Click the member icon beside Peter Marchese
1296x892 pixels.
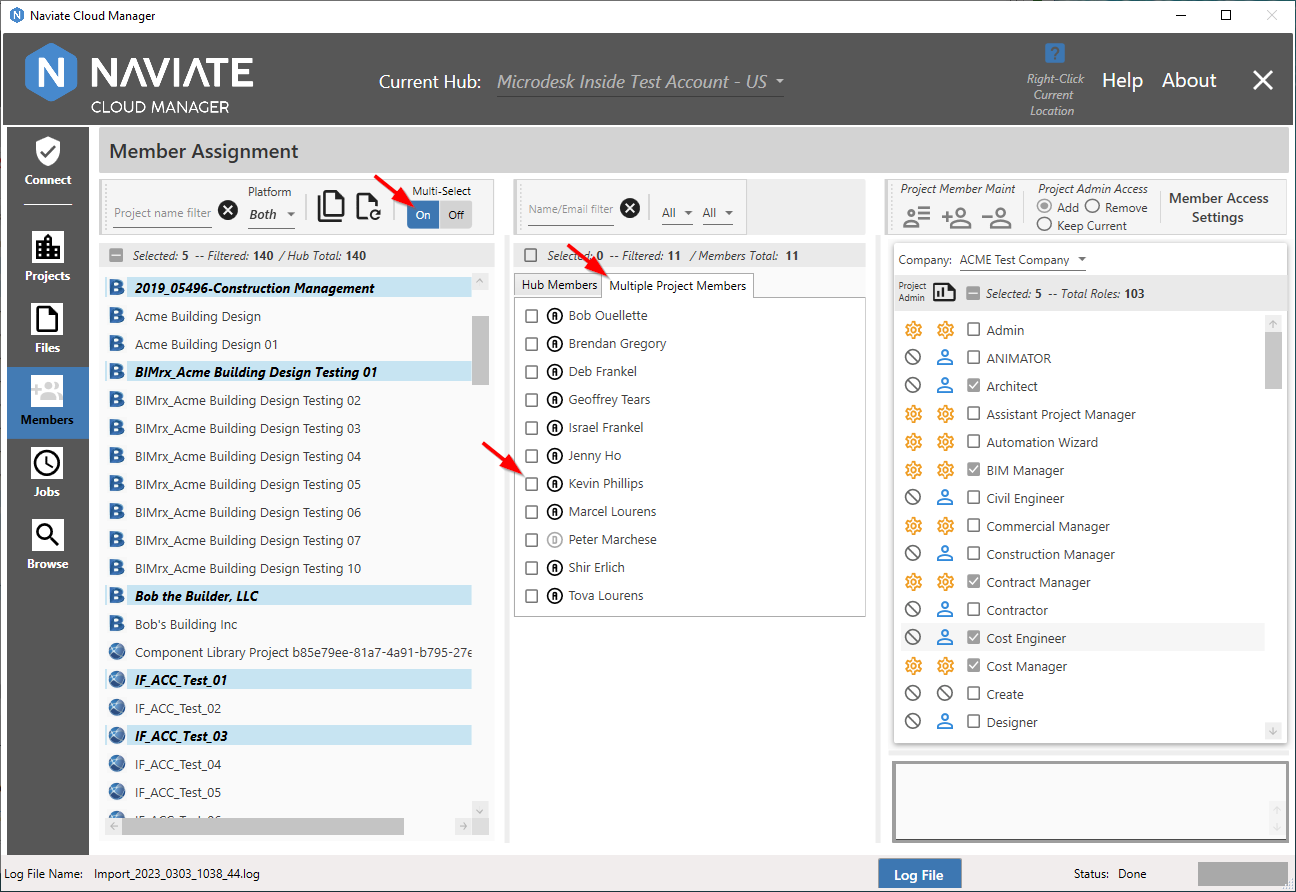555,540
